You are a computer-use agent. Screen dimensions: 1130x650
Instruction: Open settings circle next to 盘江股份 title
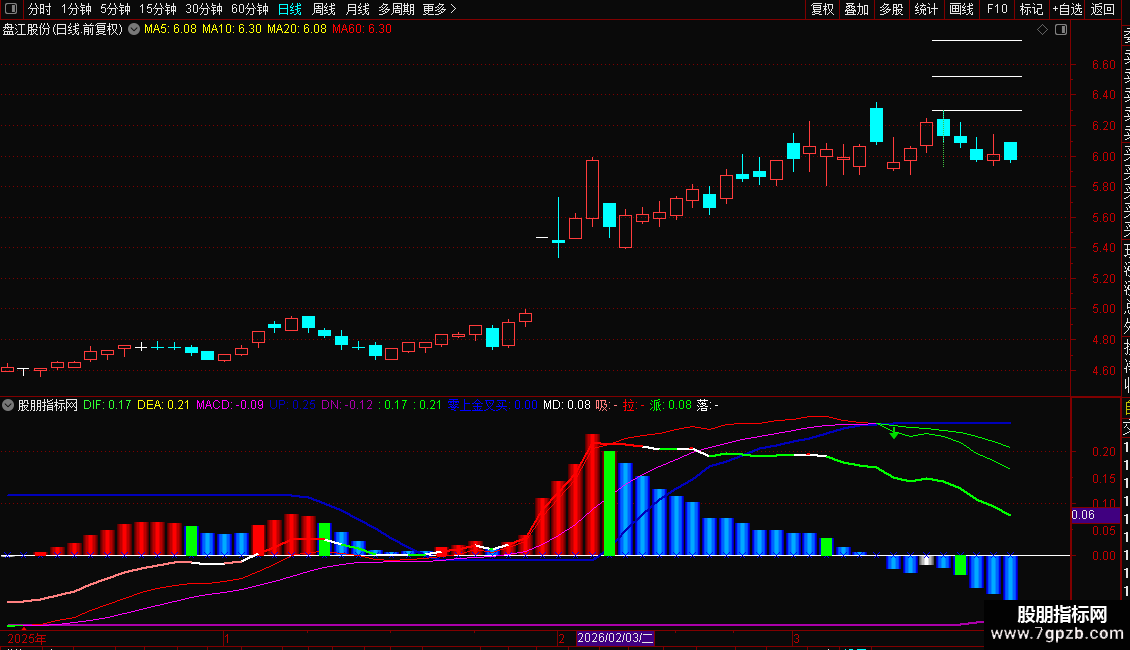pyautogui.click(x=134, y=30)
